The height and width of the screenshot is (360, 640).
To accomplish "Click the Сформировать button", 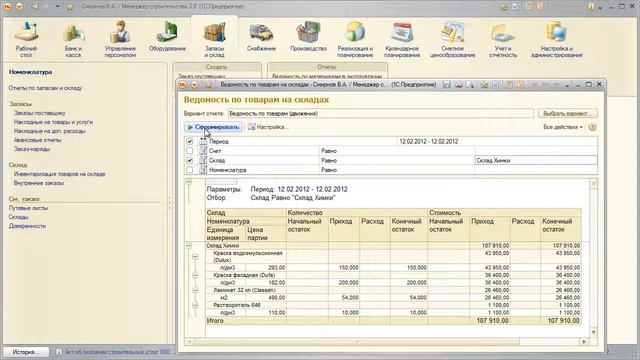I will [x=213, y=127].
